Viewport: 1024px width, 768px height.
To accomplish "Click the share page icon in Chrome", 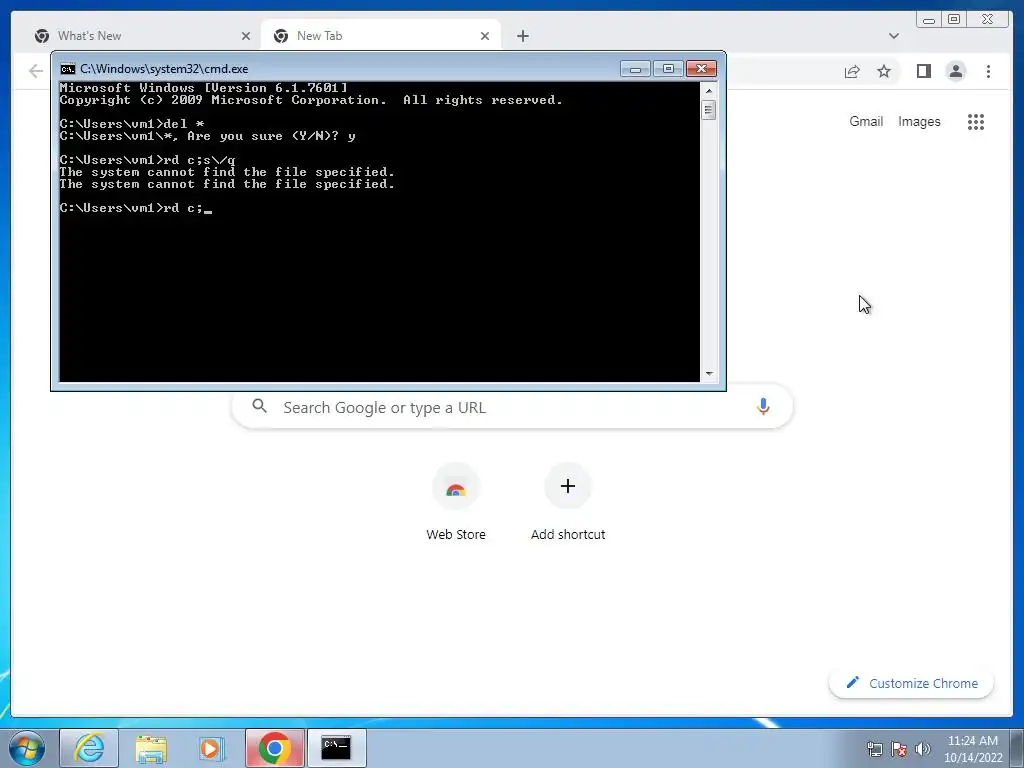I will [x=852, y=71].
